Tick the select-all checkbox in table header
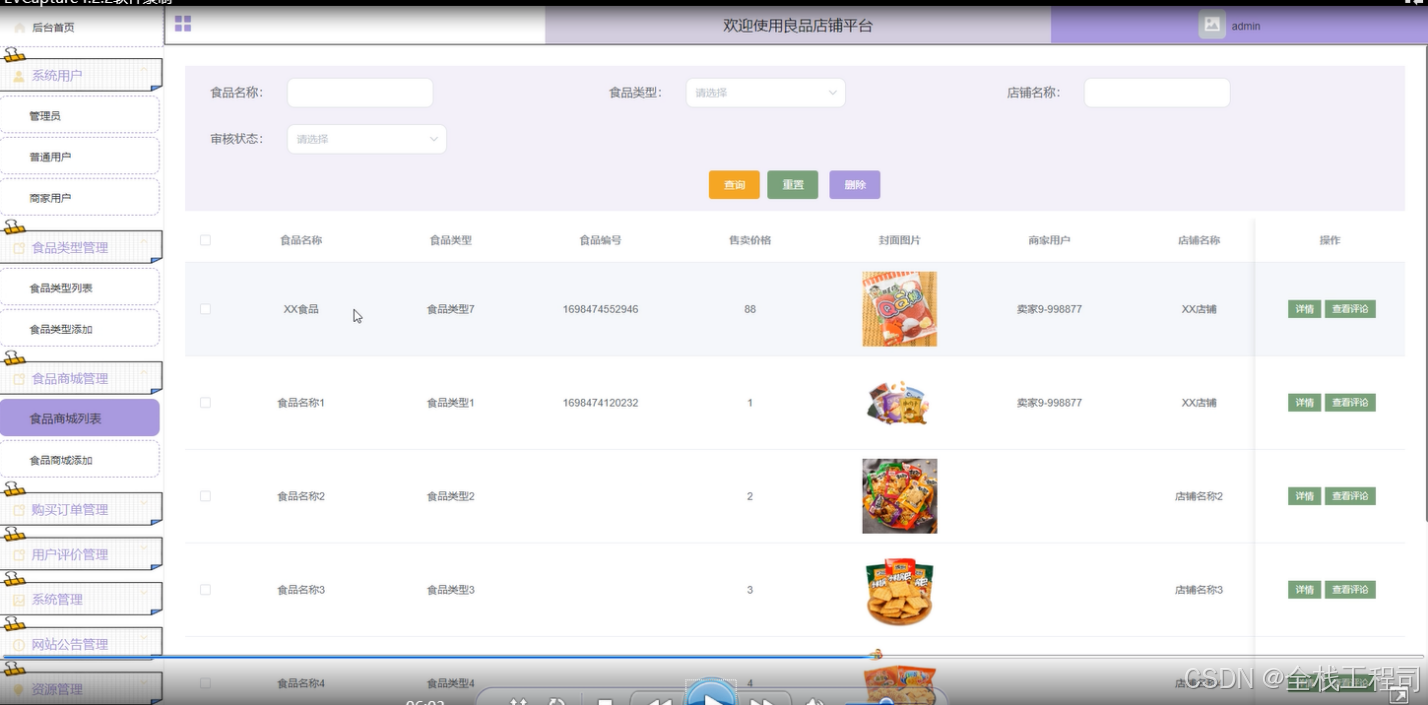 pos(205,240)
